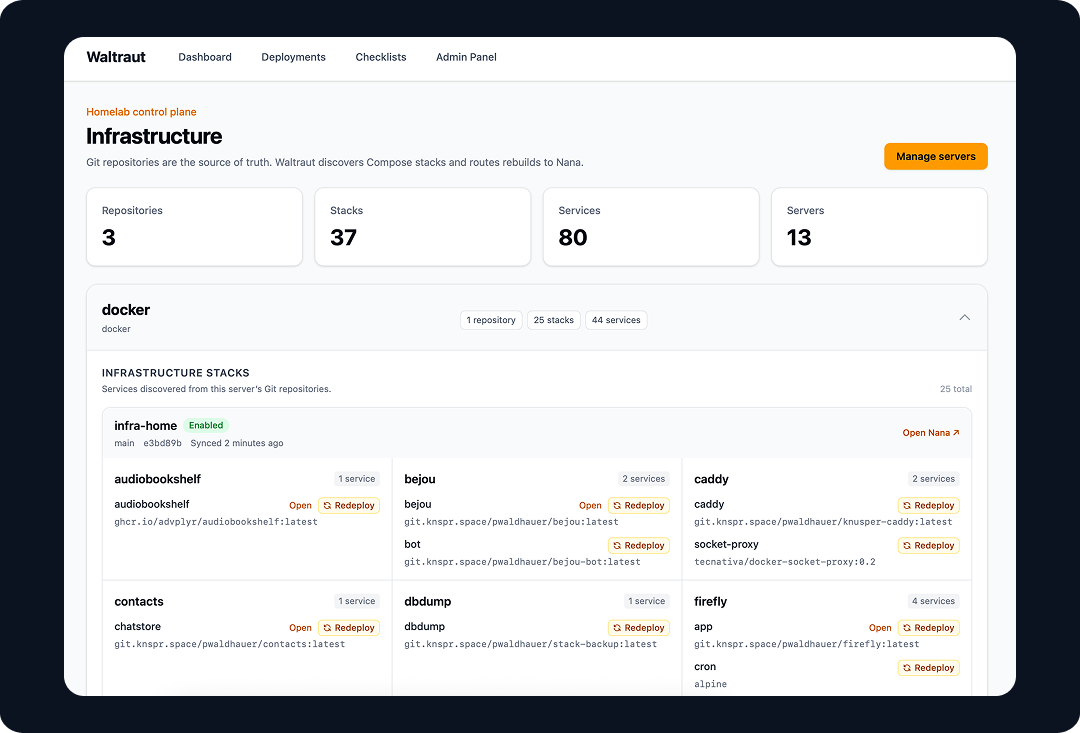Click the 'Synced 2 minutes ago' text
Viewport: 1080px width, 733px height.
point(237,443)
